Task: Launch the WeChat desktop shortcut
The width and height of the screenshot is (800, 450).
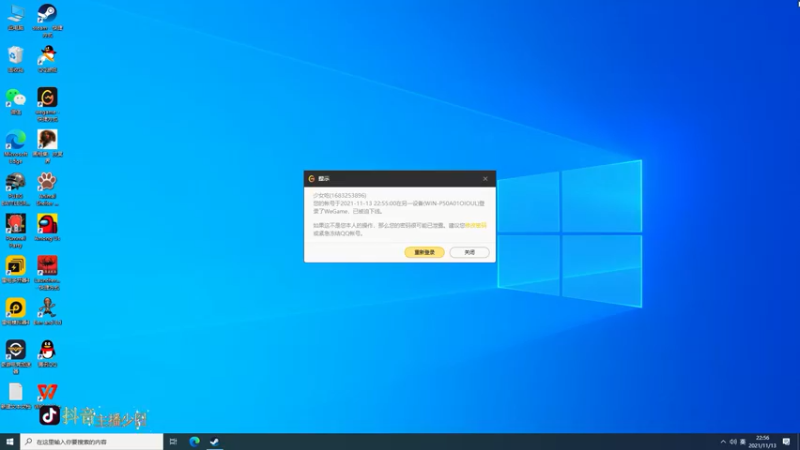Action: [x=16, y=101]
